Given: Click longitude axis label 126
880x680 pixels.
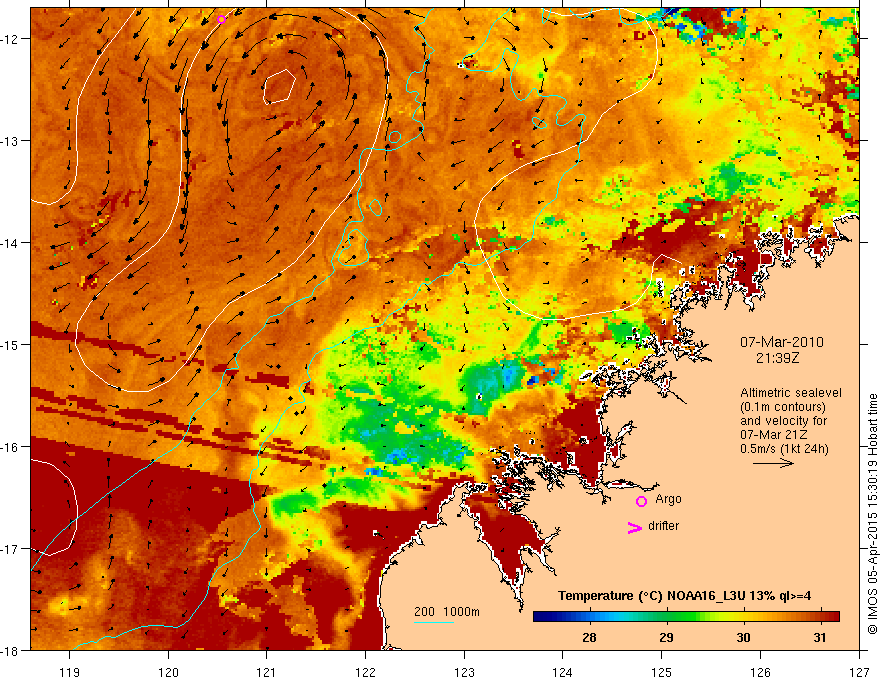Looking at the screenshot, I should click(x=760, y=672).
